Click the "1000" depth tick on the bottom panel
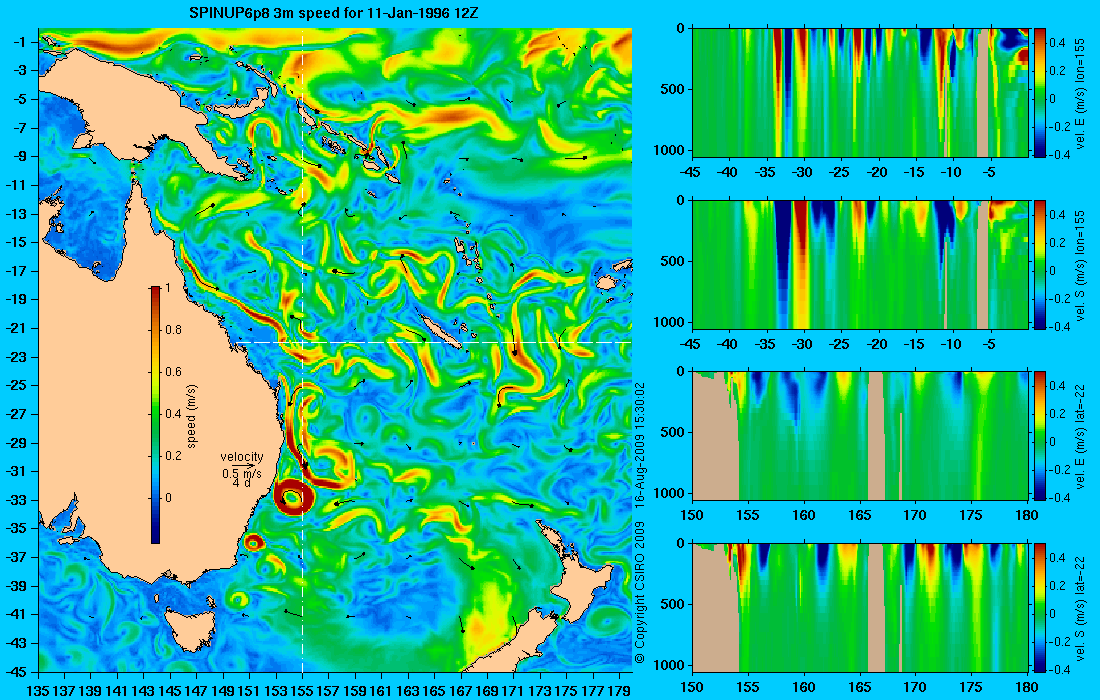The image size is (1100, 700). point(671,665)
